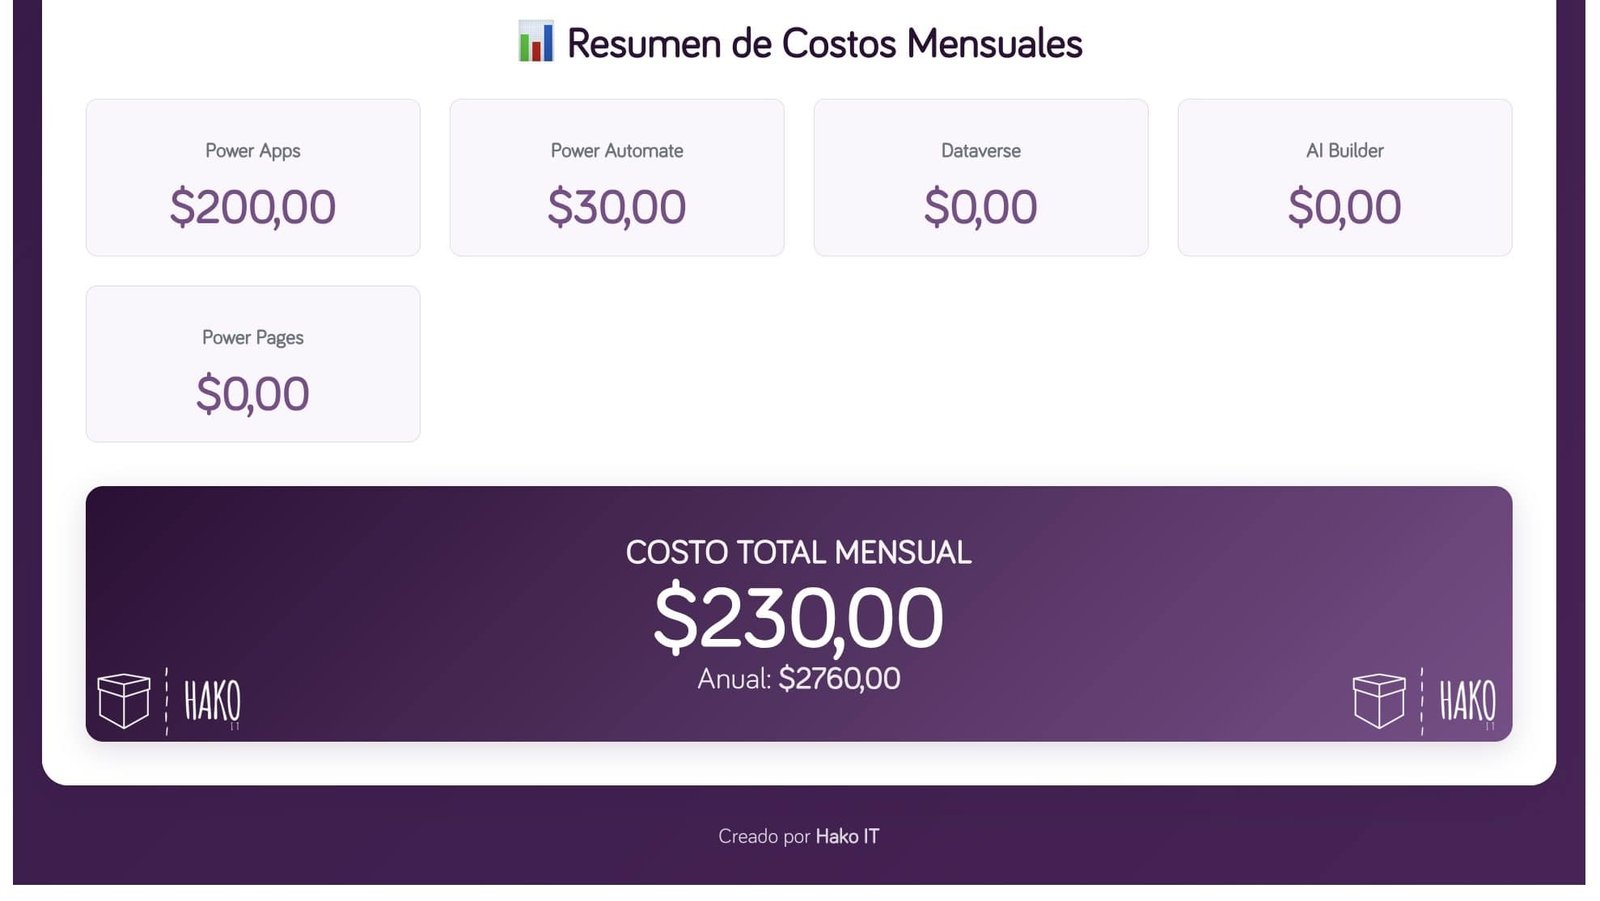Click the Resumen de Costos Mensuales heading
This screenshot has height=901, width=1600.
[x=824, y=43]
